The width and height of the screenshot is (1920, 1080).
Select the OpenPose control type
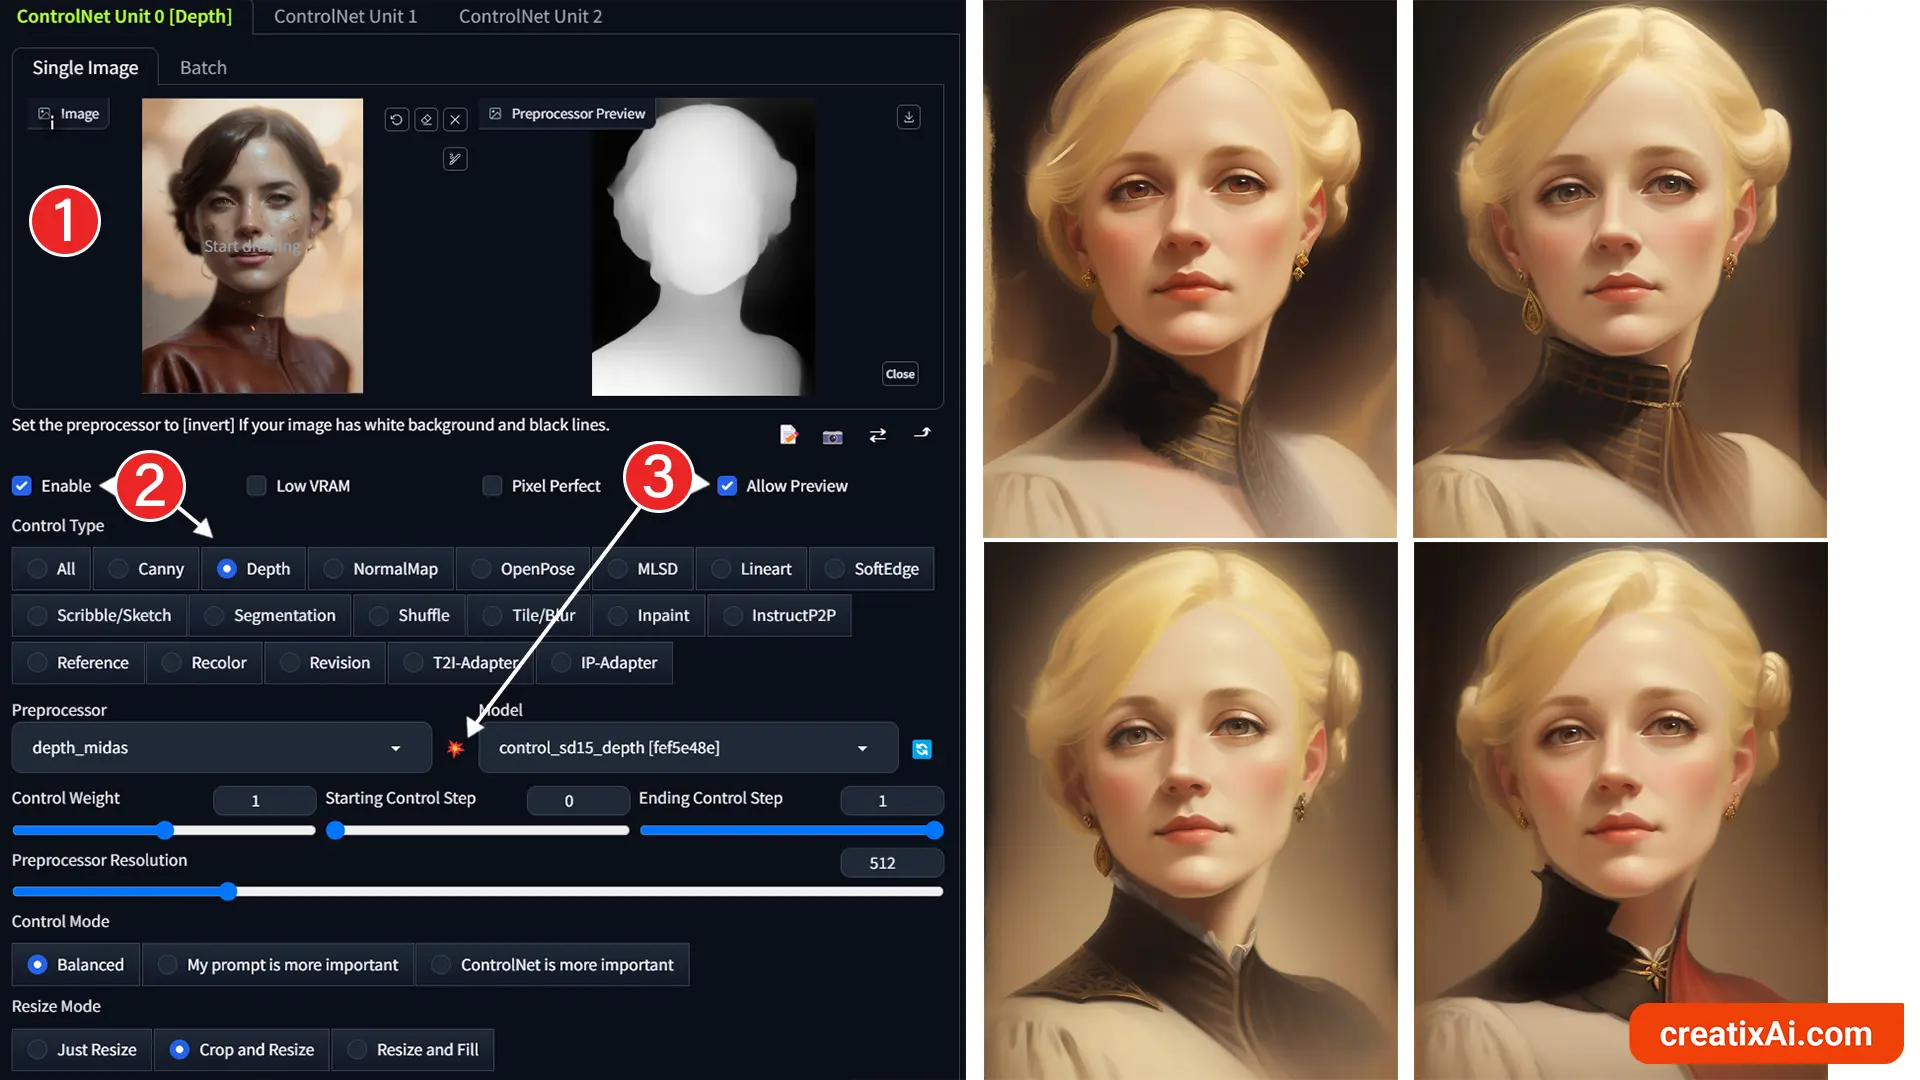coord(523,569)
